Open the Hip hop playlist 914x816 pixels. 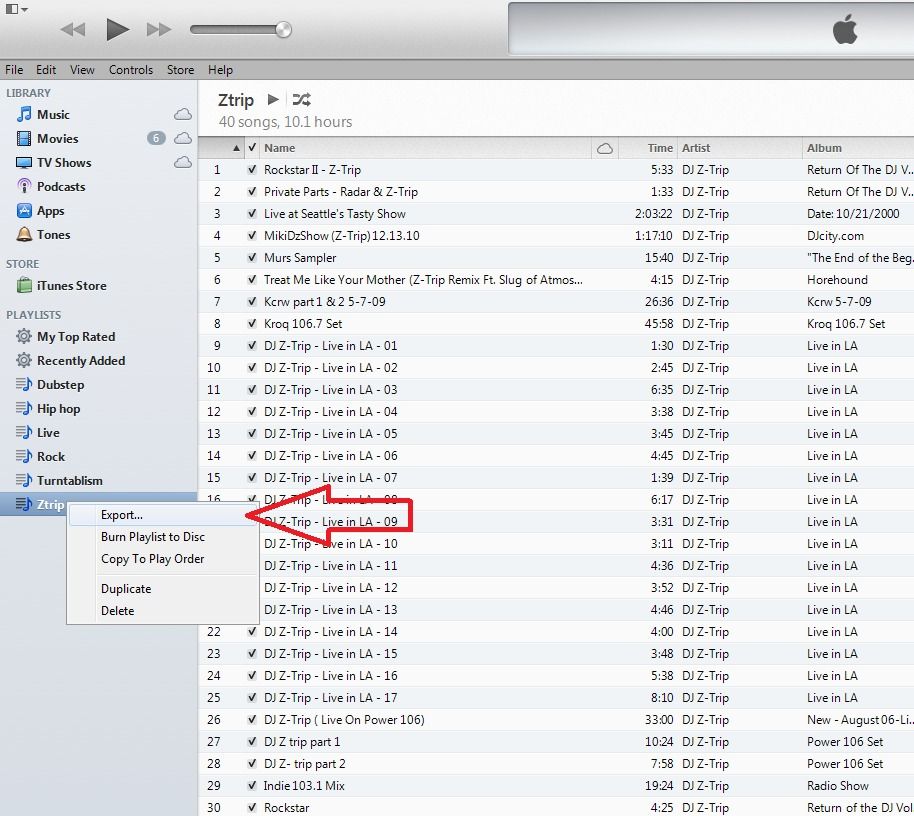coord(58,409)
